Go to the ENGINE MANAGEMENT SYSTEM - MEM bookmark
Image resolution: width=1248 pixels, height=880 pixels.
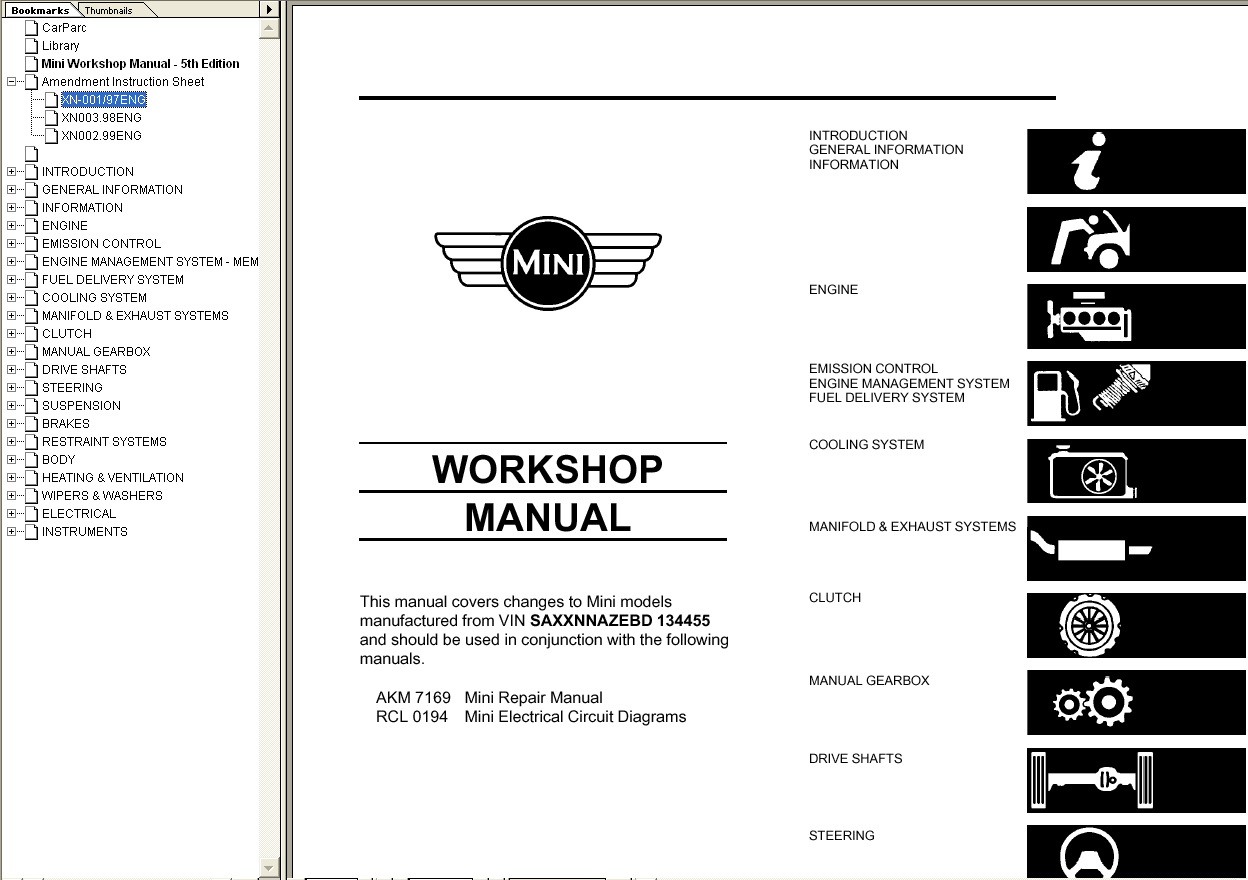150,262
